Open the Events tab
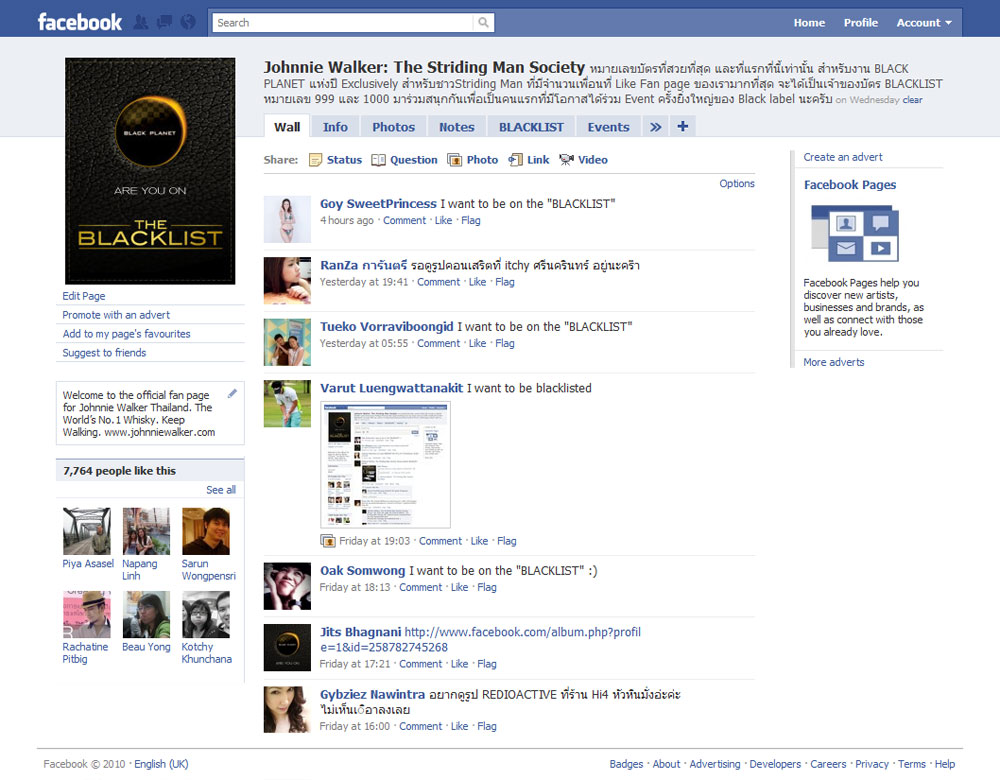The image size is (1000, 780). click(608, 127)
